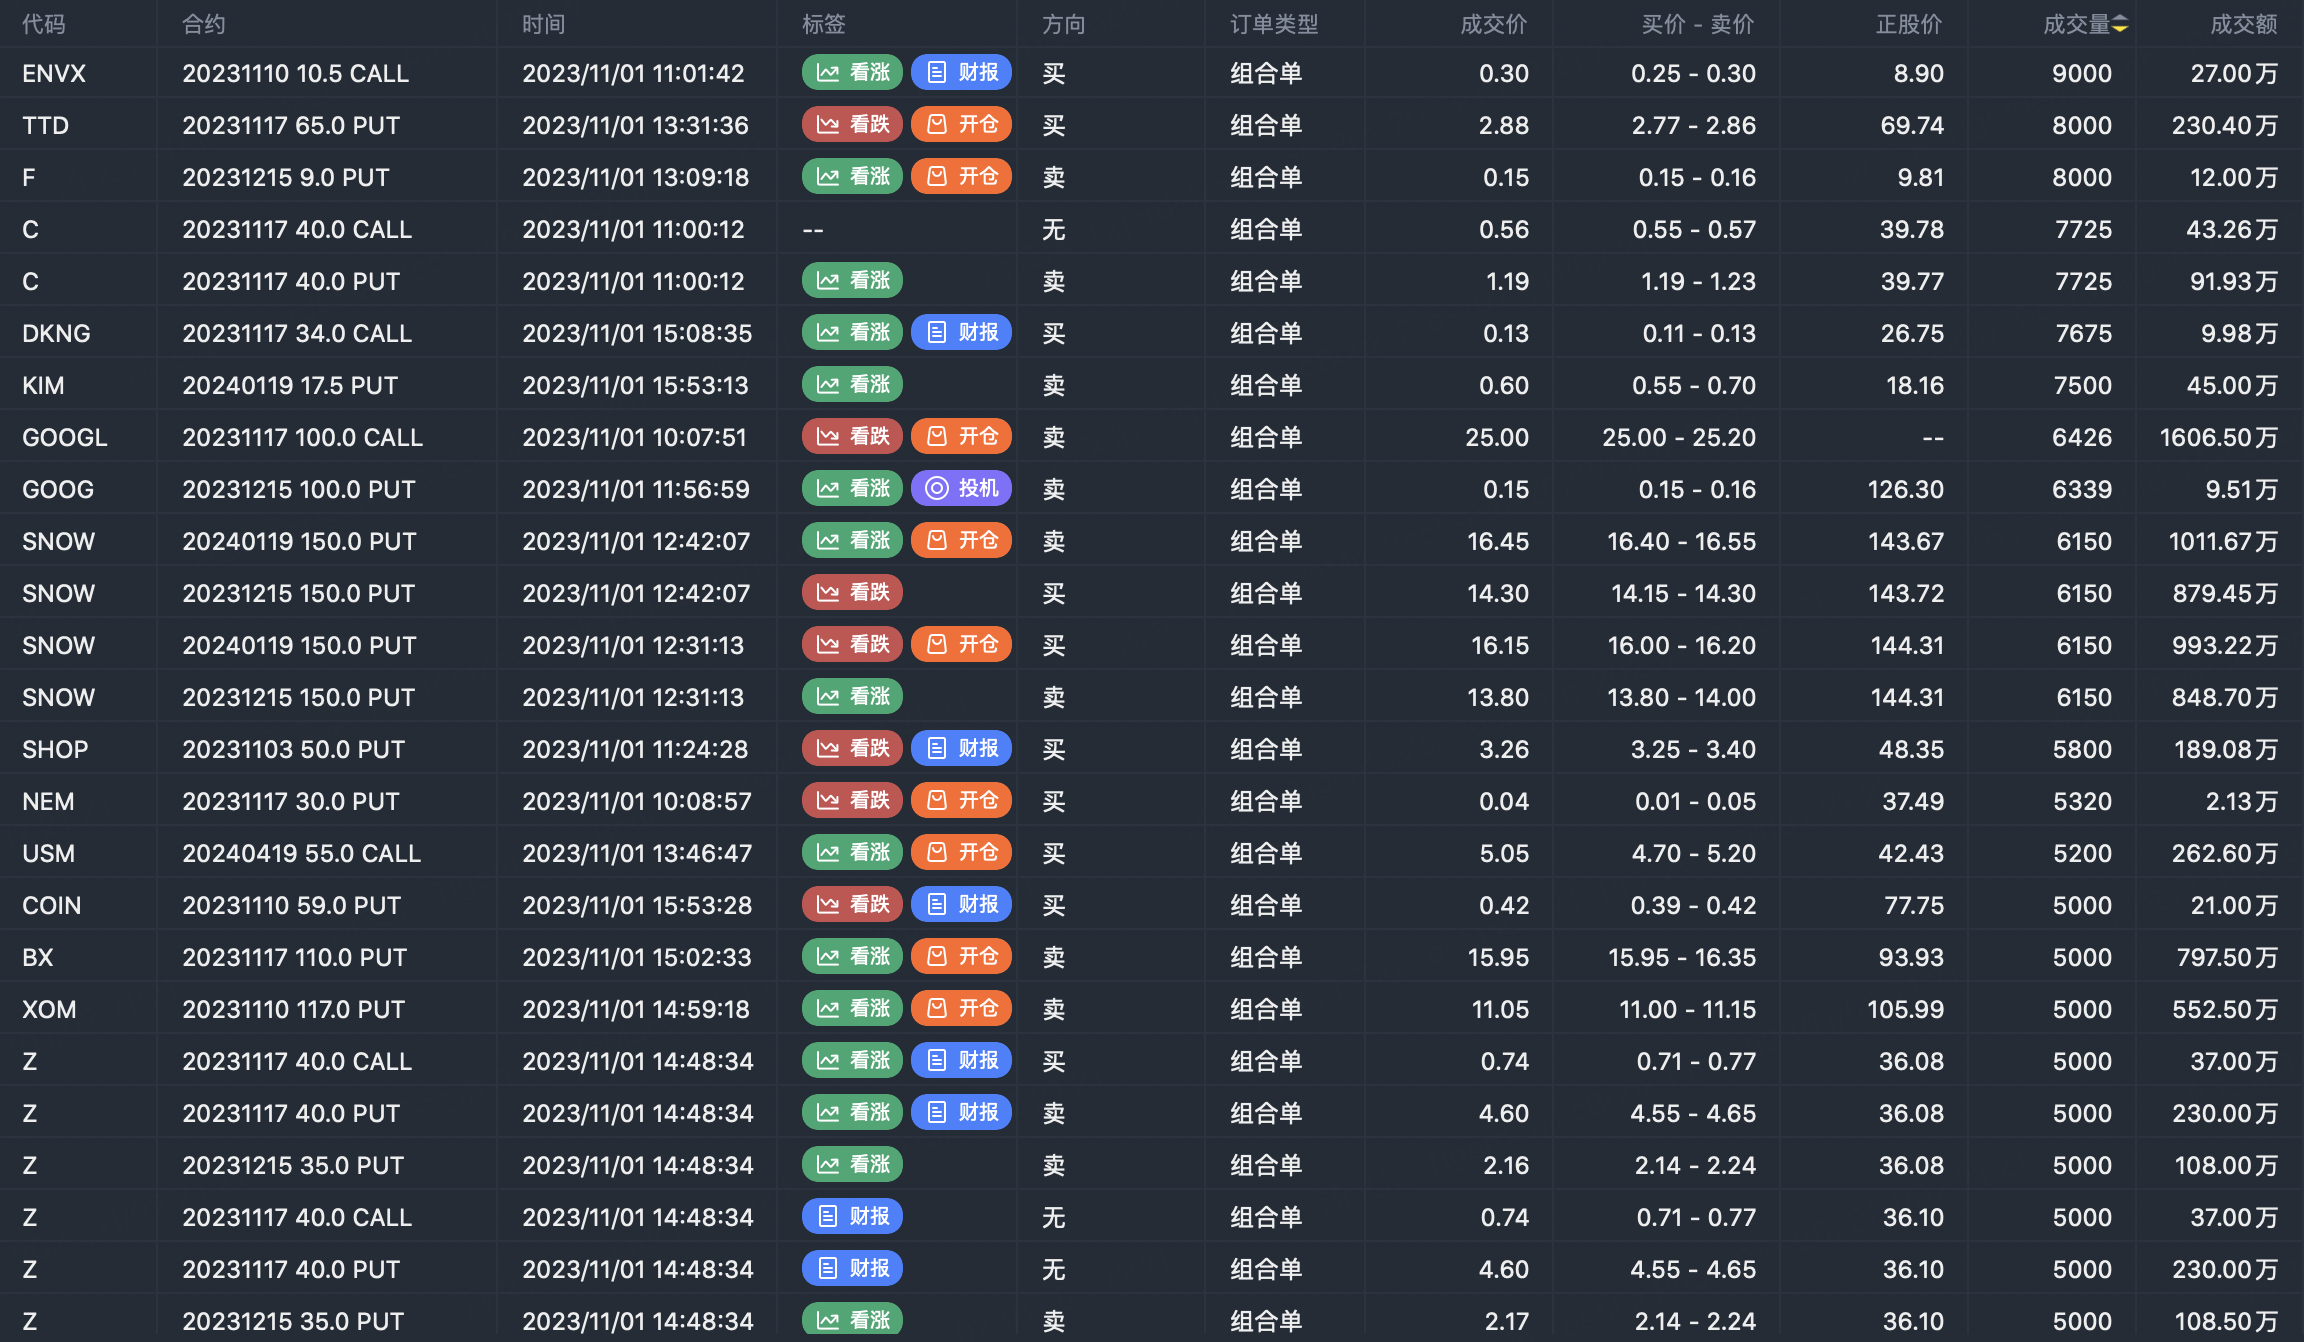
Task: Select the SHOP ticker cell
Action: coord(55,749)
